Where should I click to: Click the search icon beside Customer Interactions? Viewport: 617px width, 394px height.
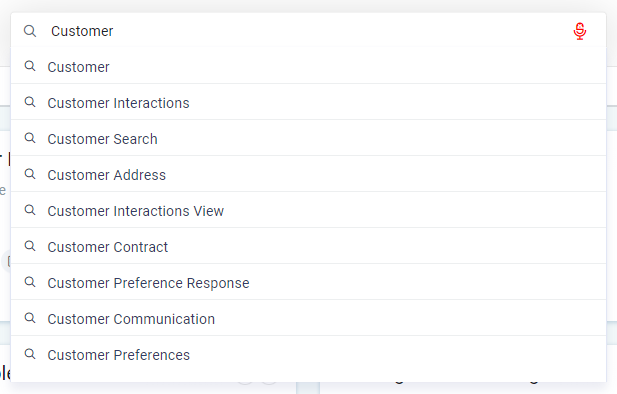pyautogui.click(x=30, y=102)
